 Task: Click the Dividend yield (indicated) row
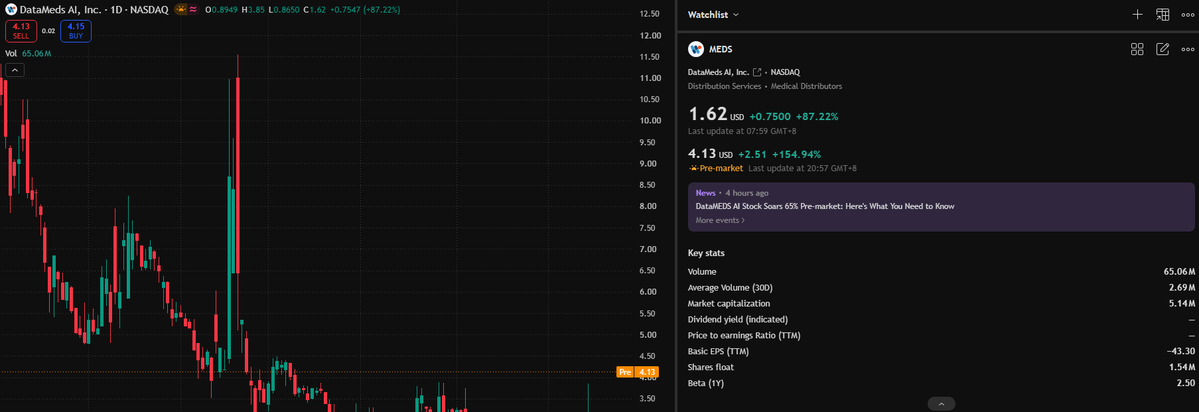(x=941, y=320)
